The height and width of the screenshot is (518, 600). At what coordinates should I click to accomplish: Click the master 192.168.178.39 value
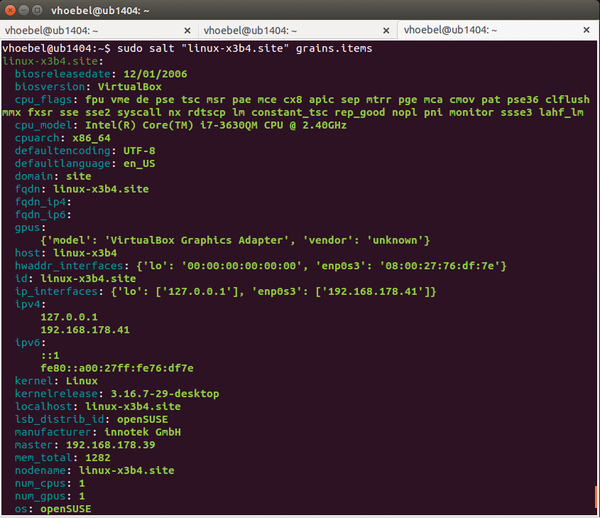coord(111,445)
